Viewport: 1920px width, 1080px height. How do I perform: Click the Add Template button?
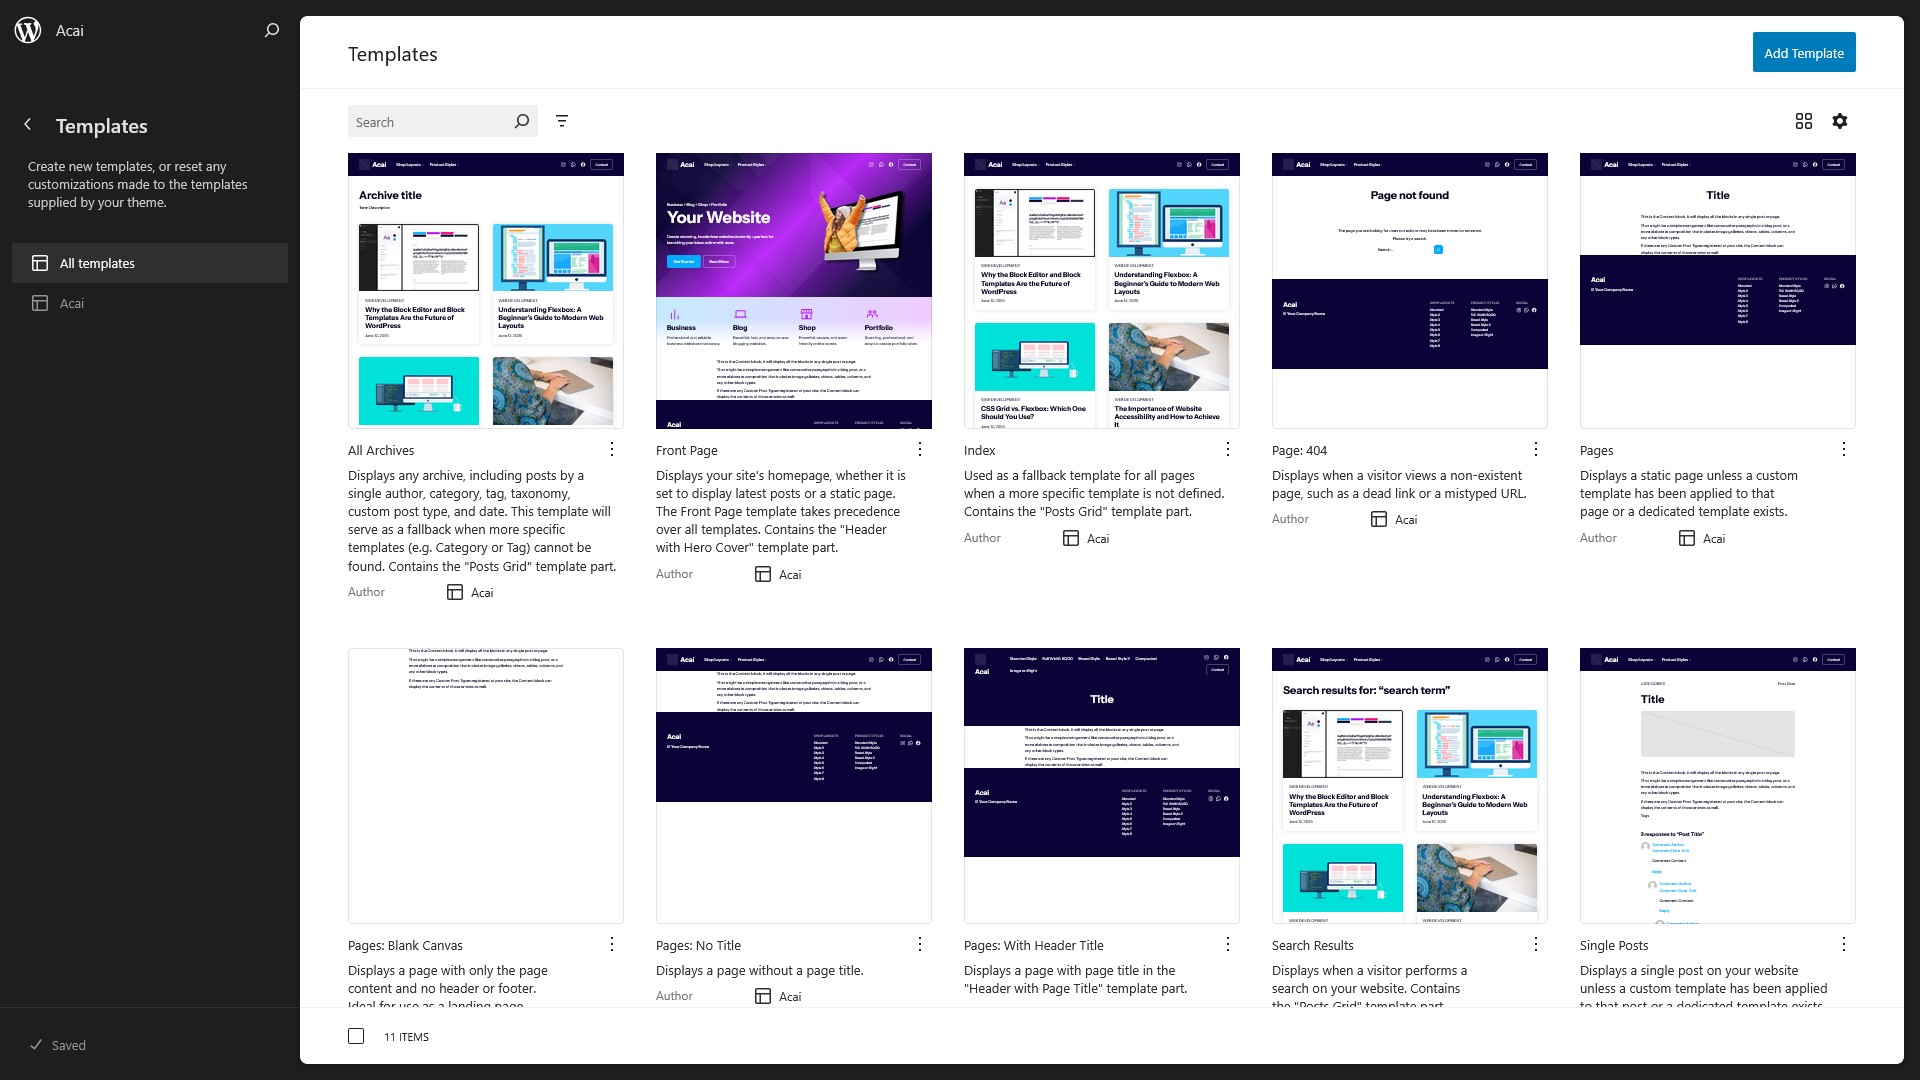click(1804, 52)
